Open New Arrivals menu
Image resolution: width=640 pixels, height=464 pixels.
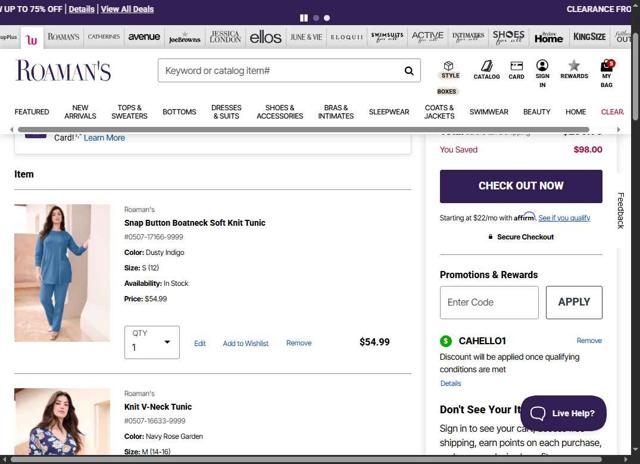pos(80,112)
